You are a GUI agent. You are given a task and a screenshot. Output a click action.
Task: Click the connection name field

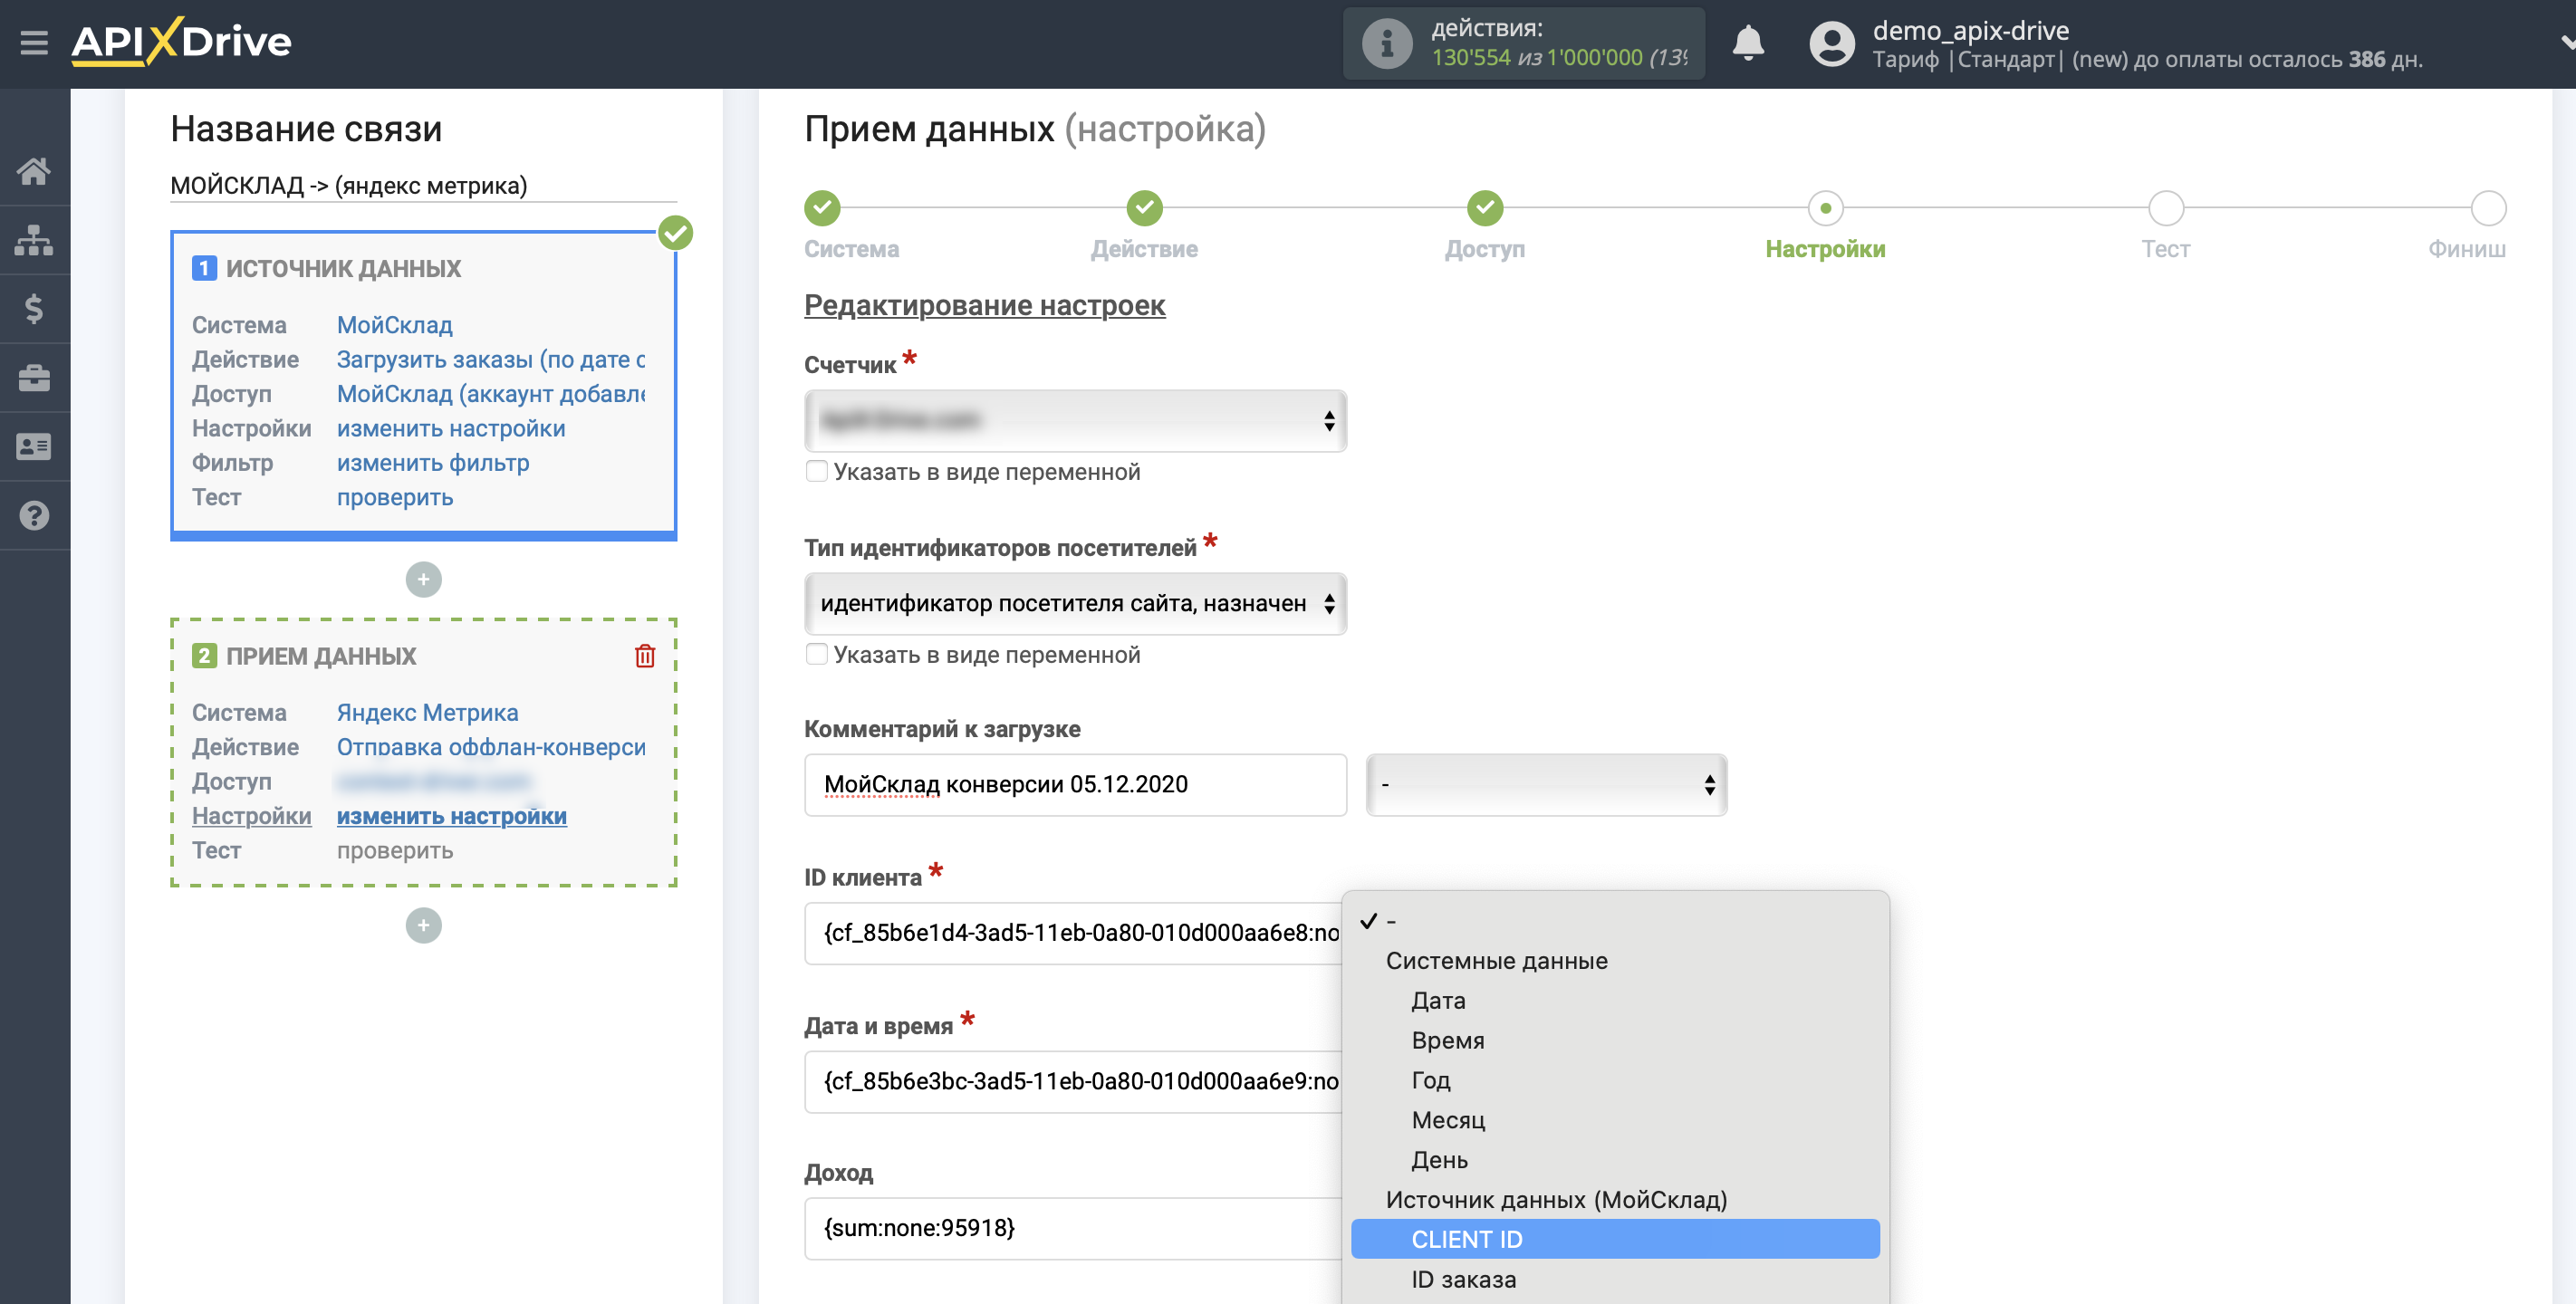tap(423, 186)
